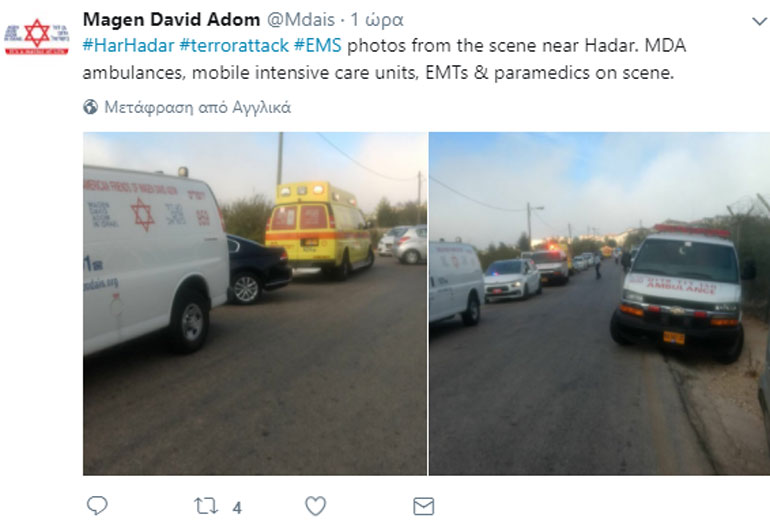Translate tweet with Μετάφραση από Αγγλικά
Image resolution: width=770 pixels, height=522 pixels.
197,107
